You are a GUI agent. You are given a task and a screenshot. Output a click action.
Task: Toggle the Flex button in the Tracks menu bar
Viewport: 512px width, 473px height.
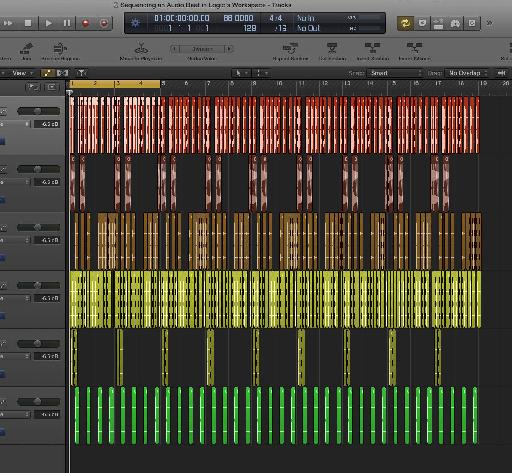(x=63, y=73)
